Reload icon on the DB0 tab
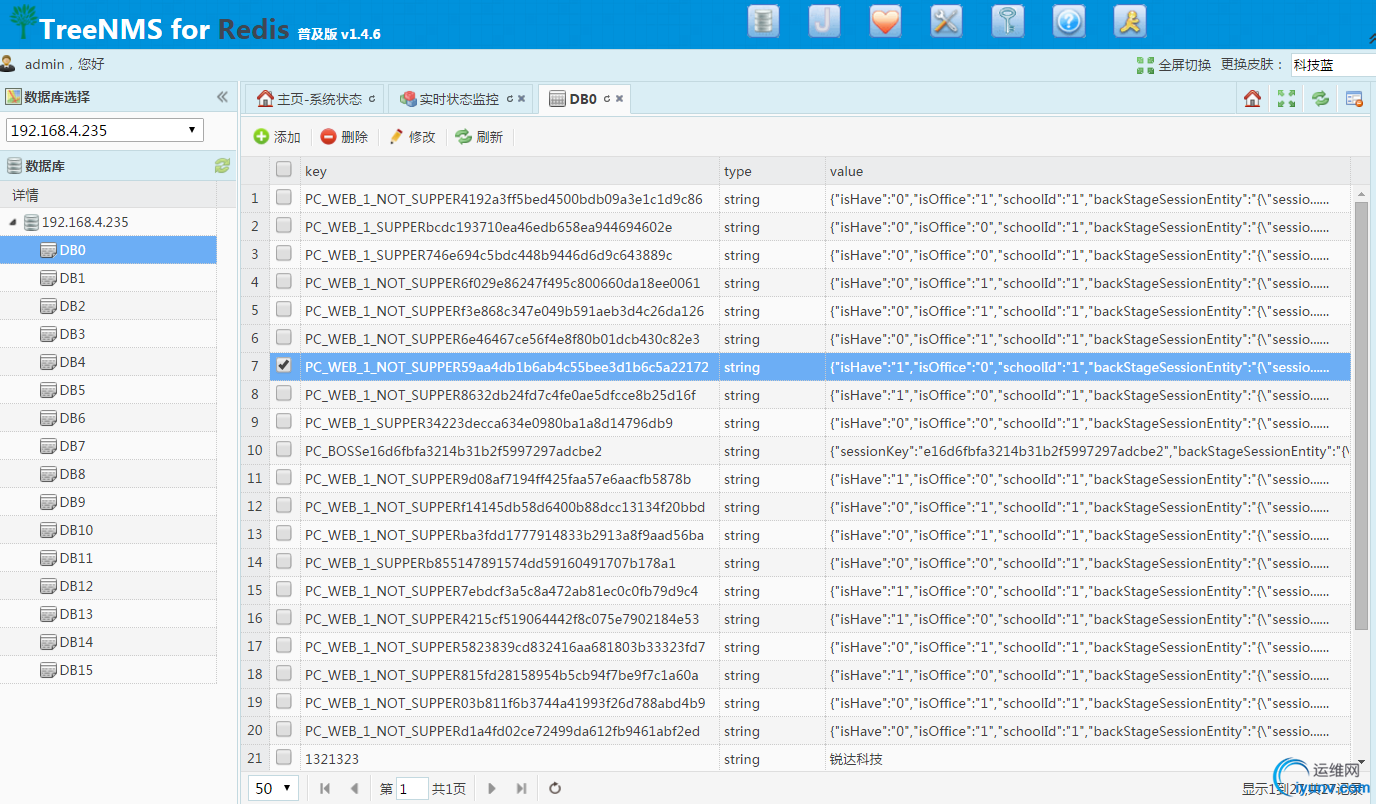 [606, 99]
